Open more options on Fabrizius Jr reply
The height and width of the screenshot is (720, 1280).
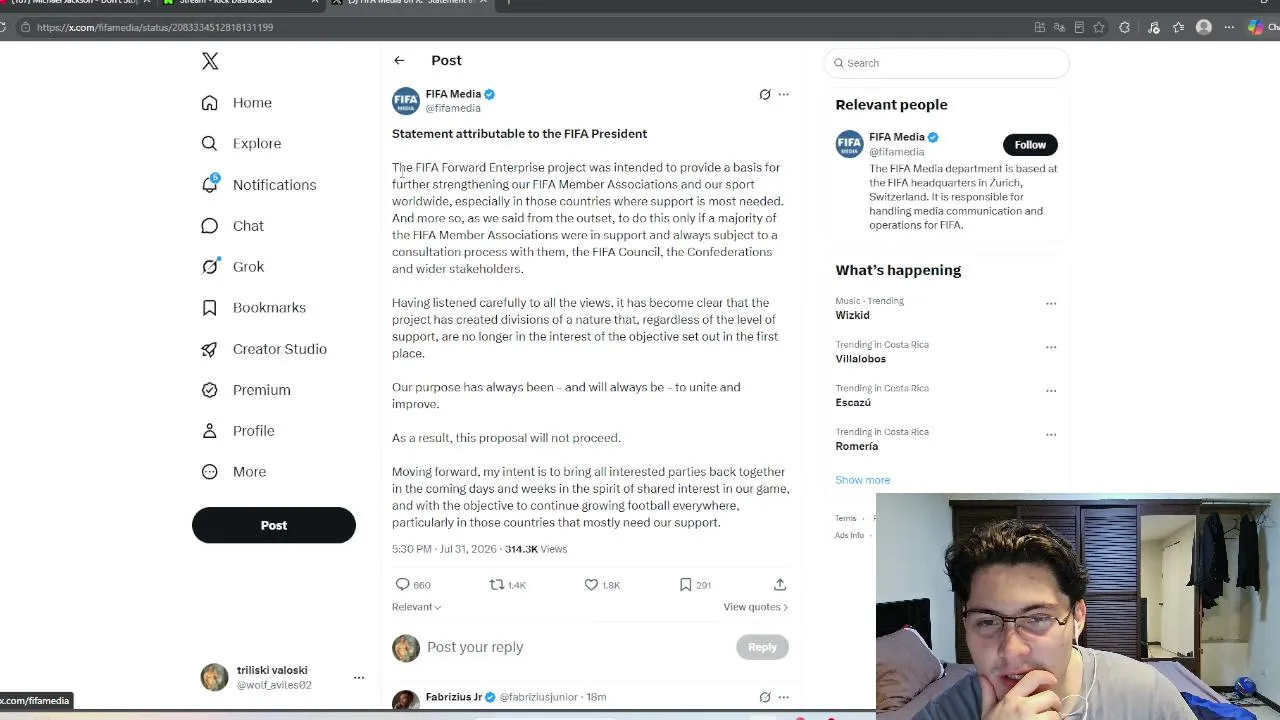(783, 696)
